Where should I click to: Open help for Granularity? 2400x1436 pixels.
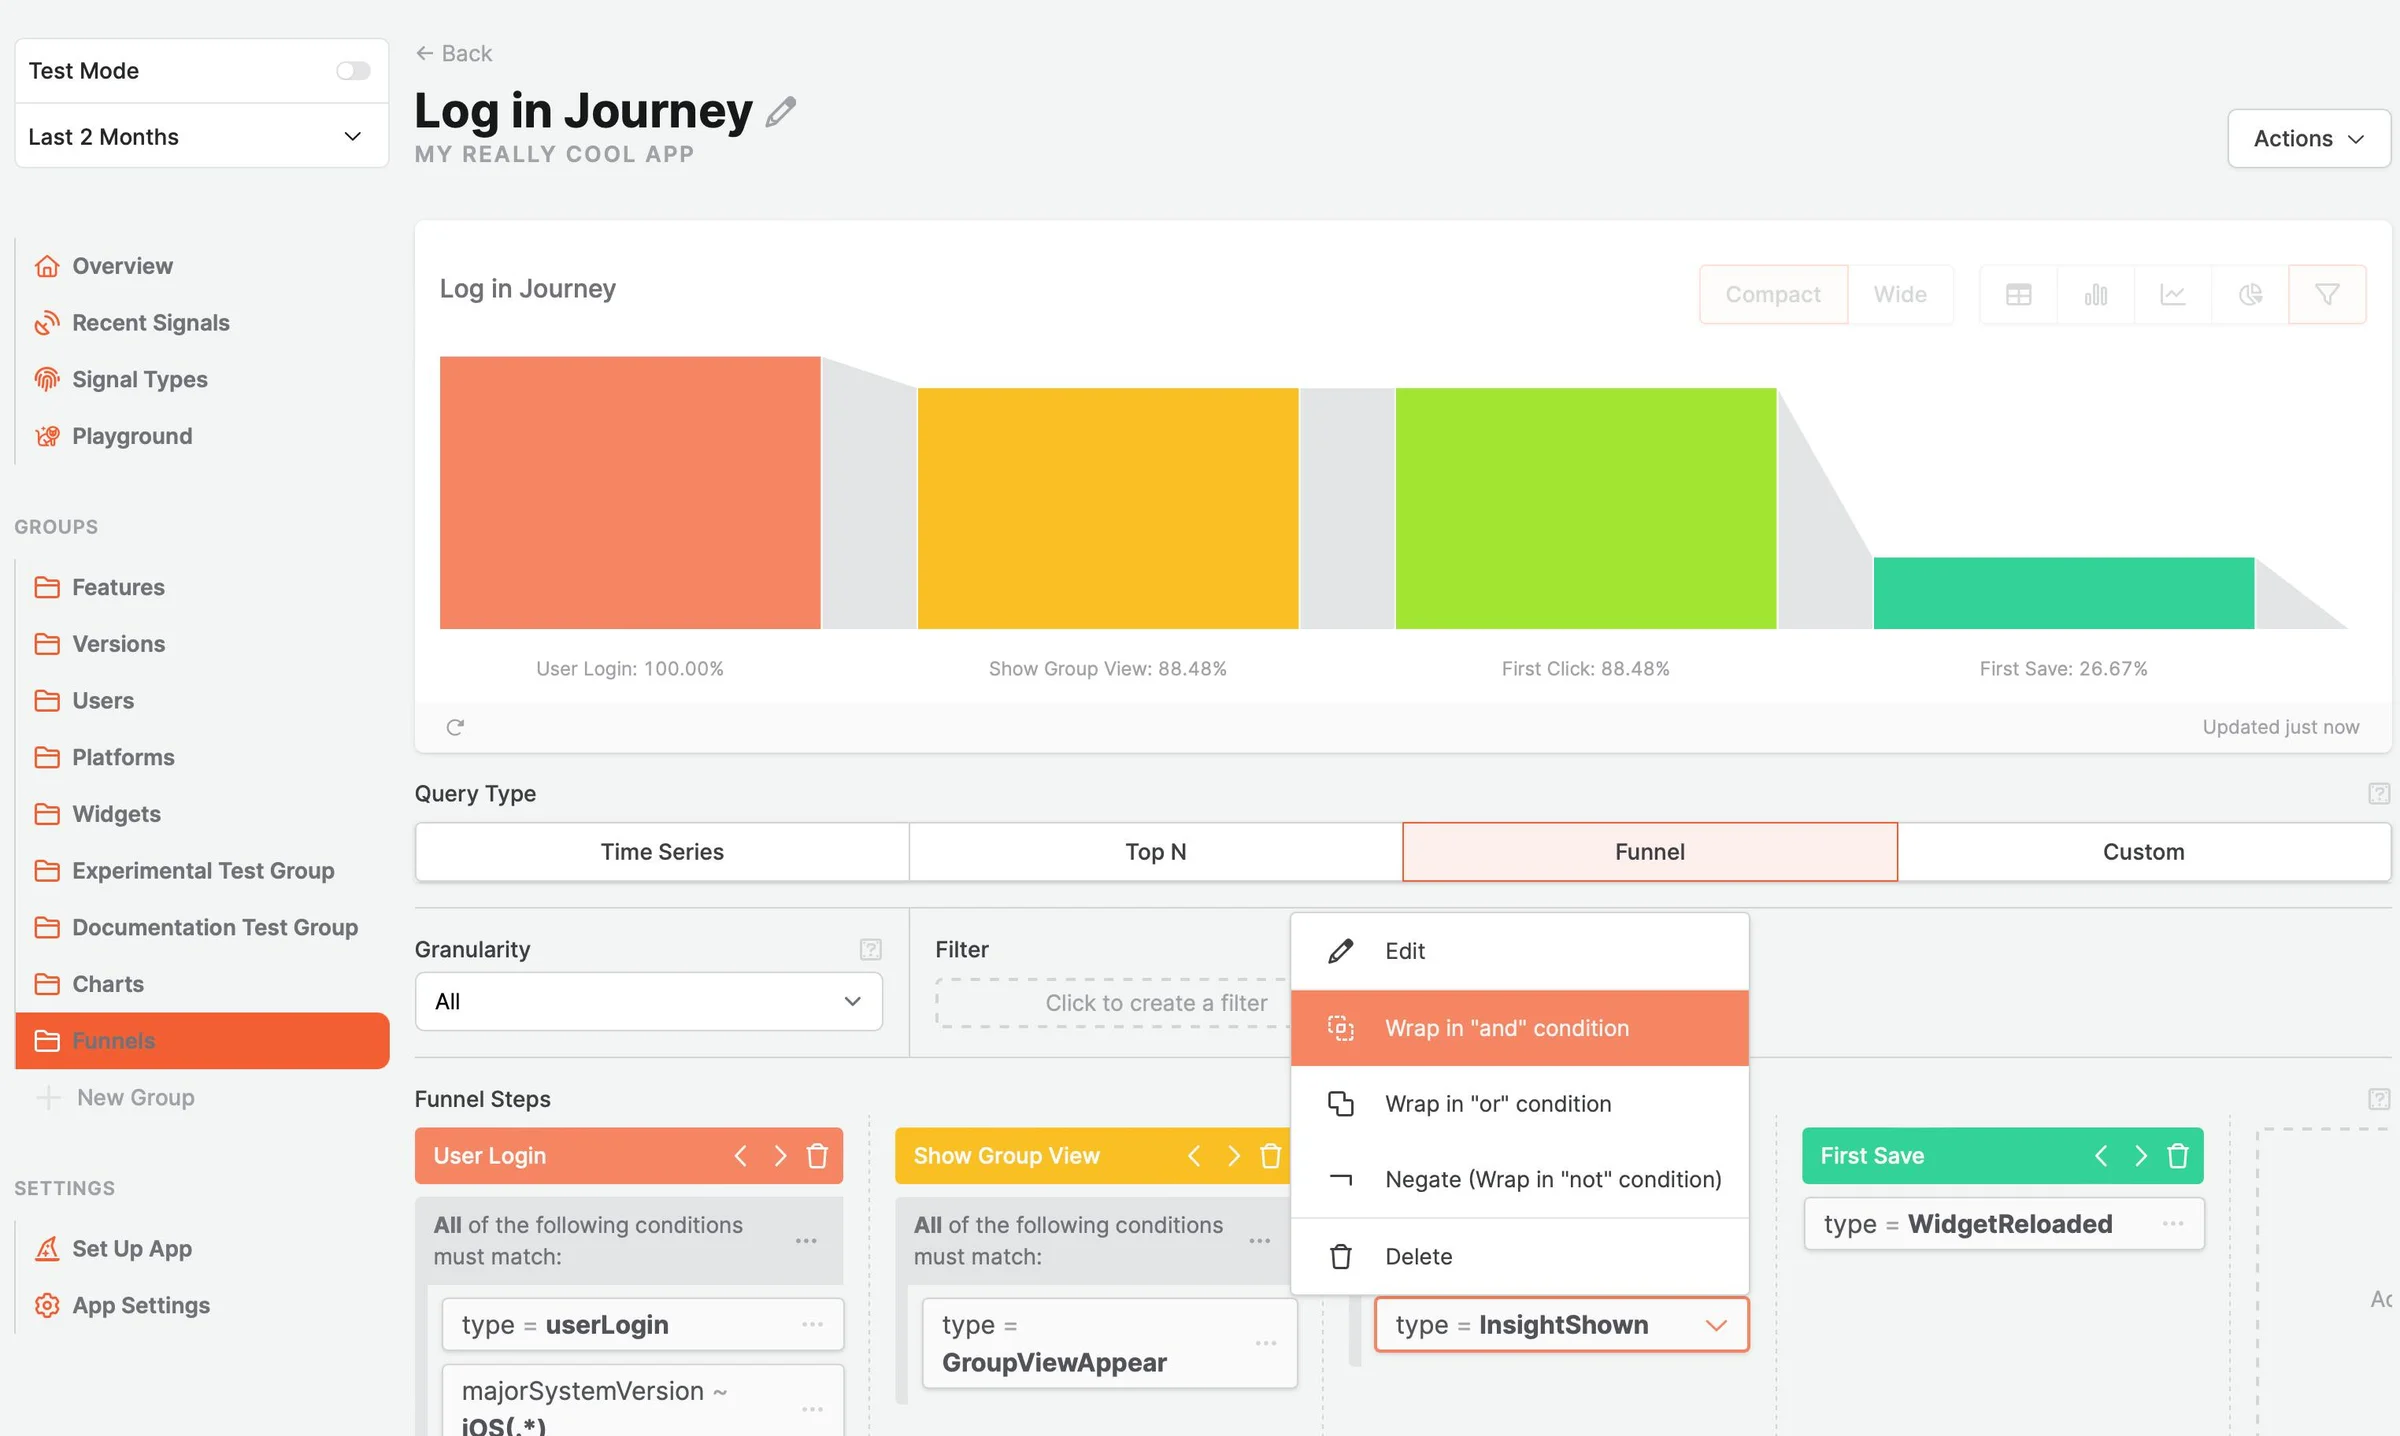click(x=870, y=949)
